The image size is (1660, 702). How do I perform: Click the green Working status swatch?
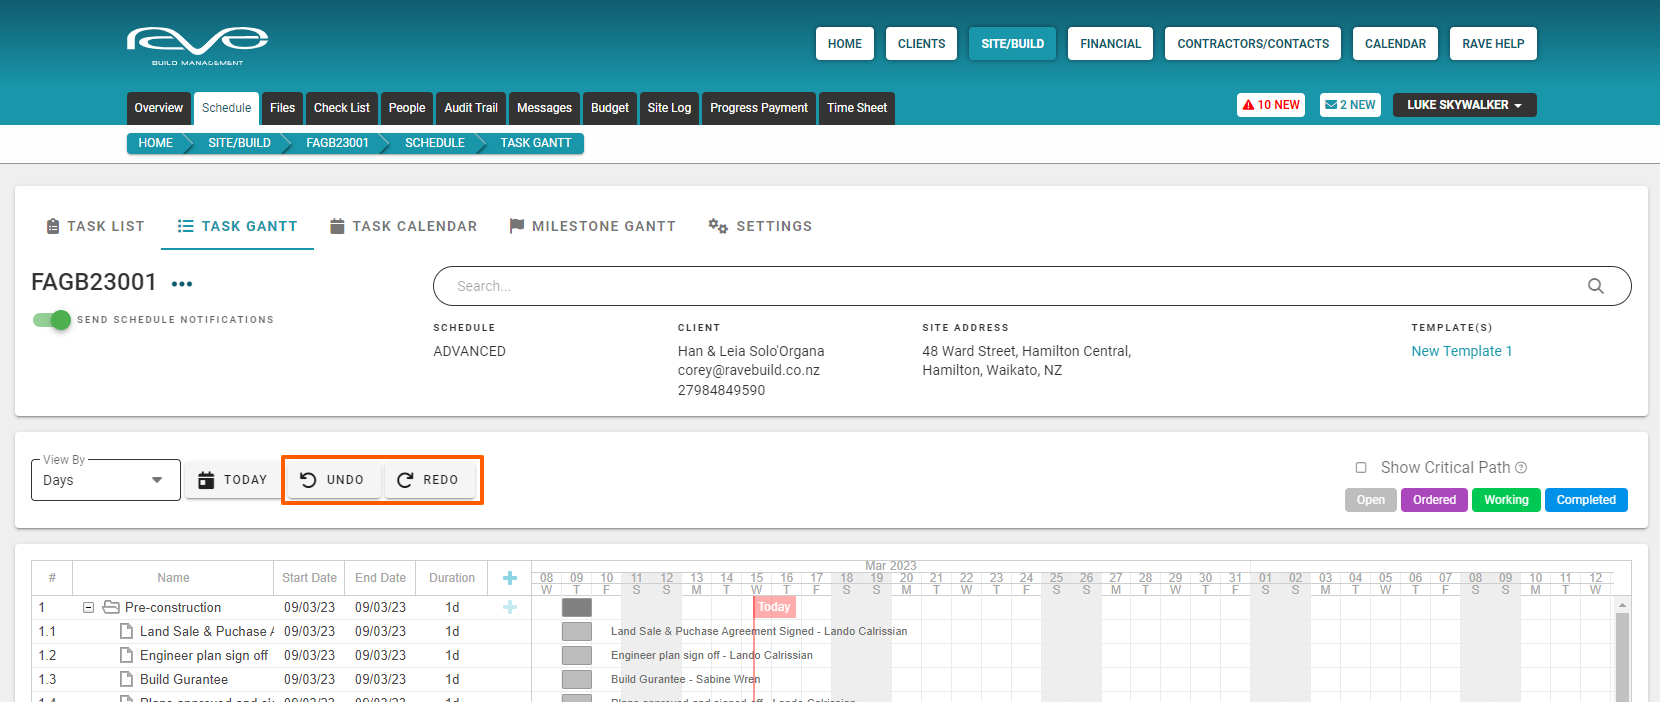click(1505, 500)
